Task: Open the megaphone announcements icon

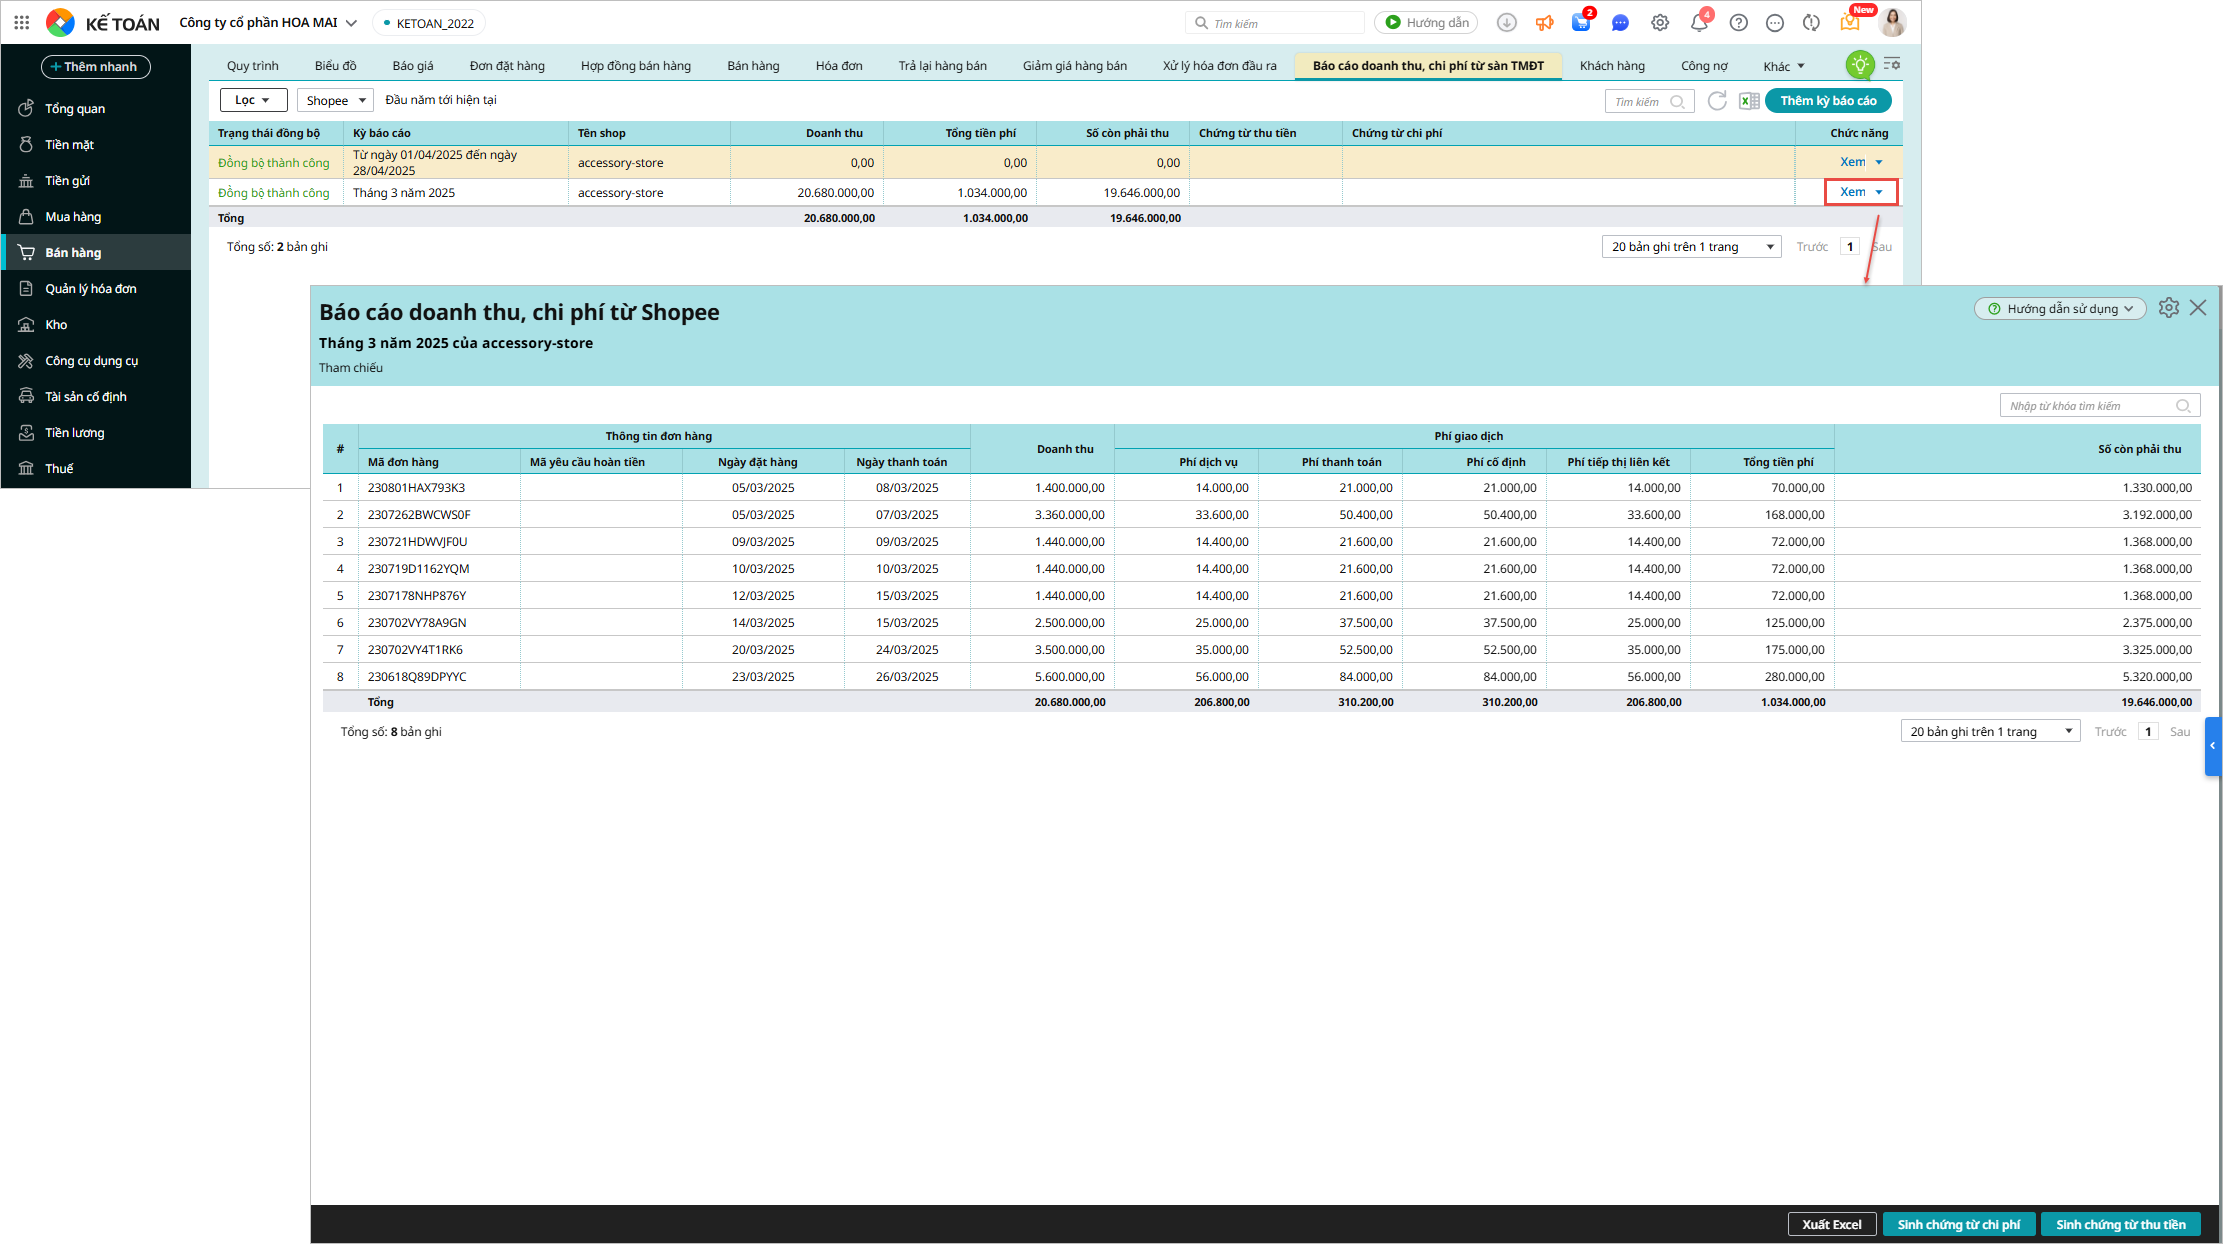Action: [x=1544, y=23]
